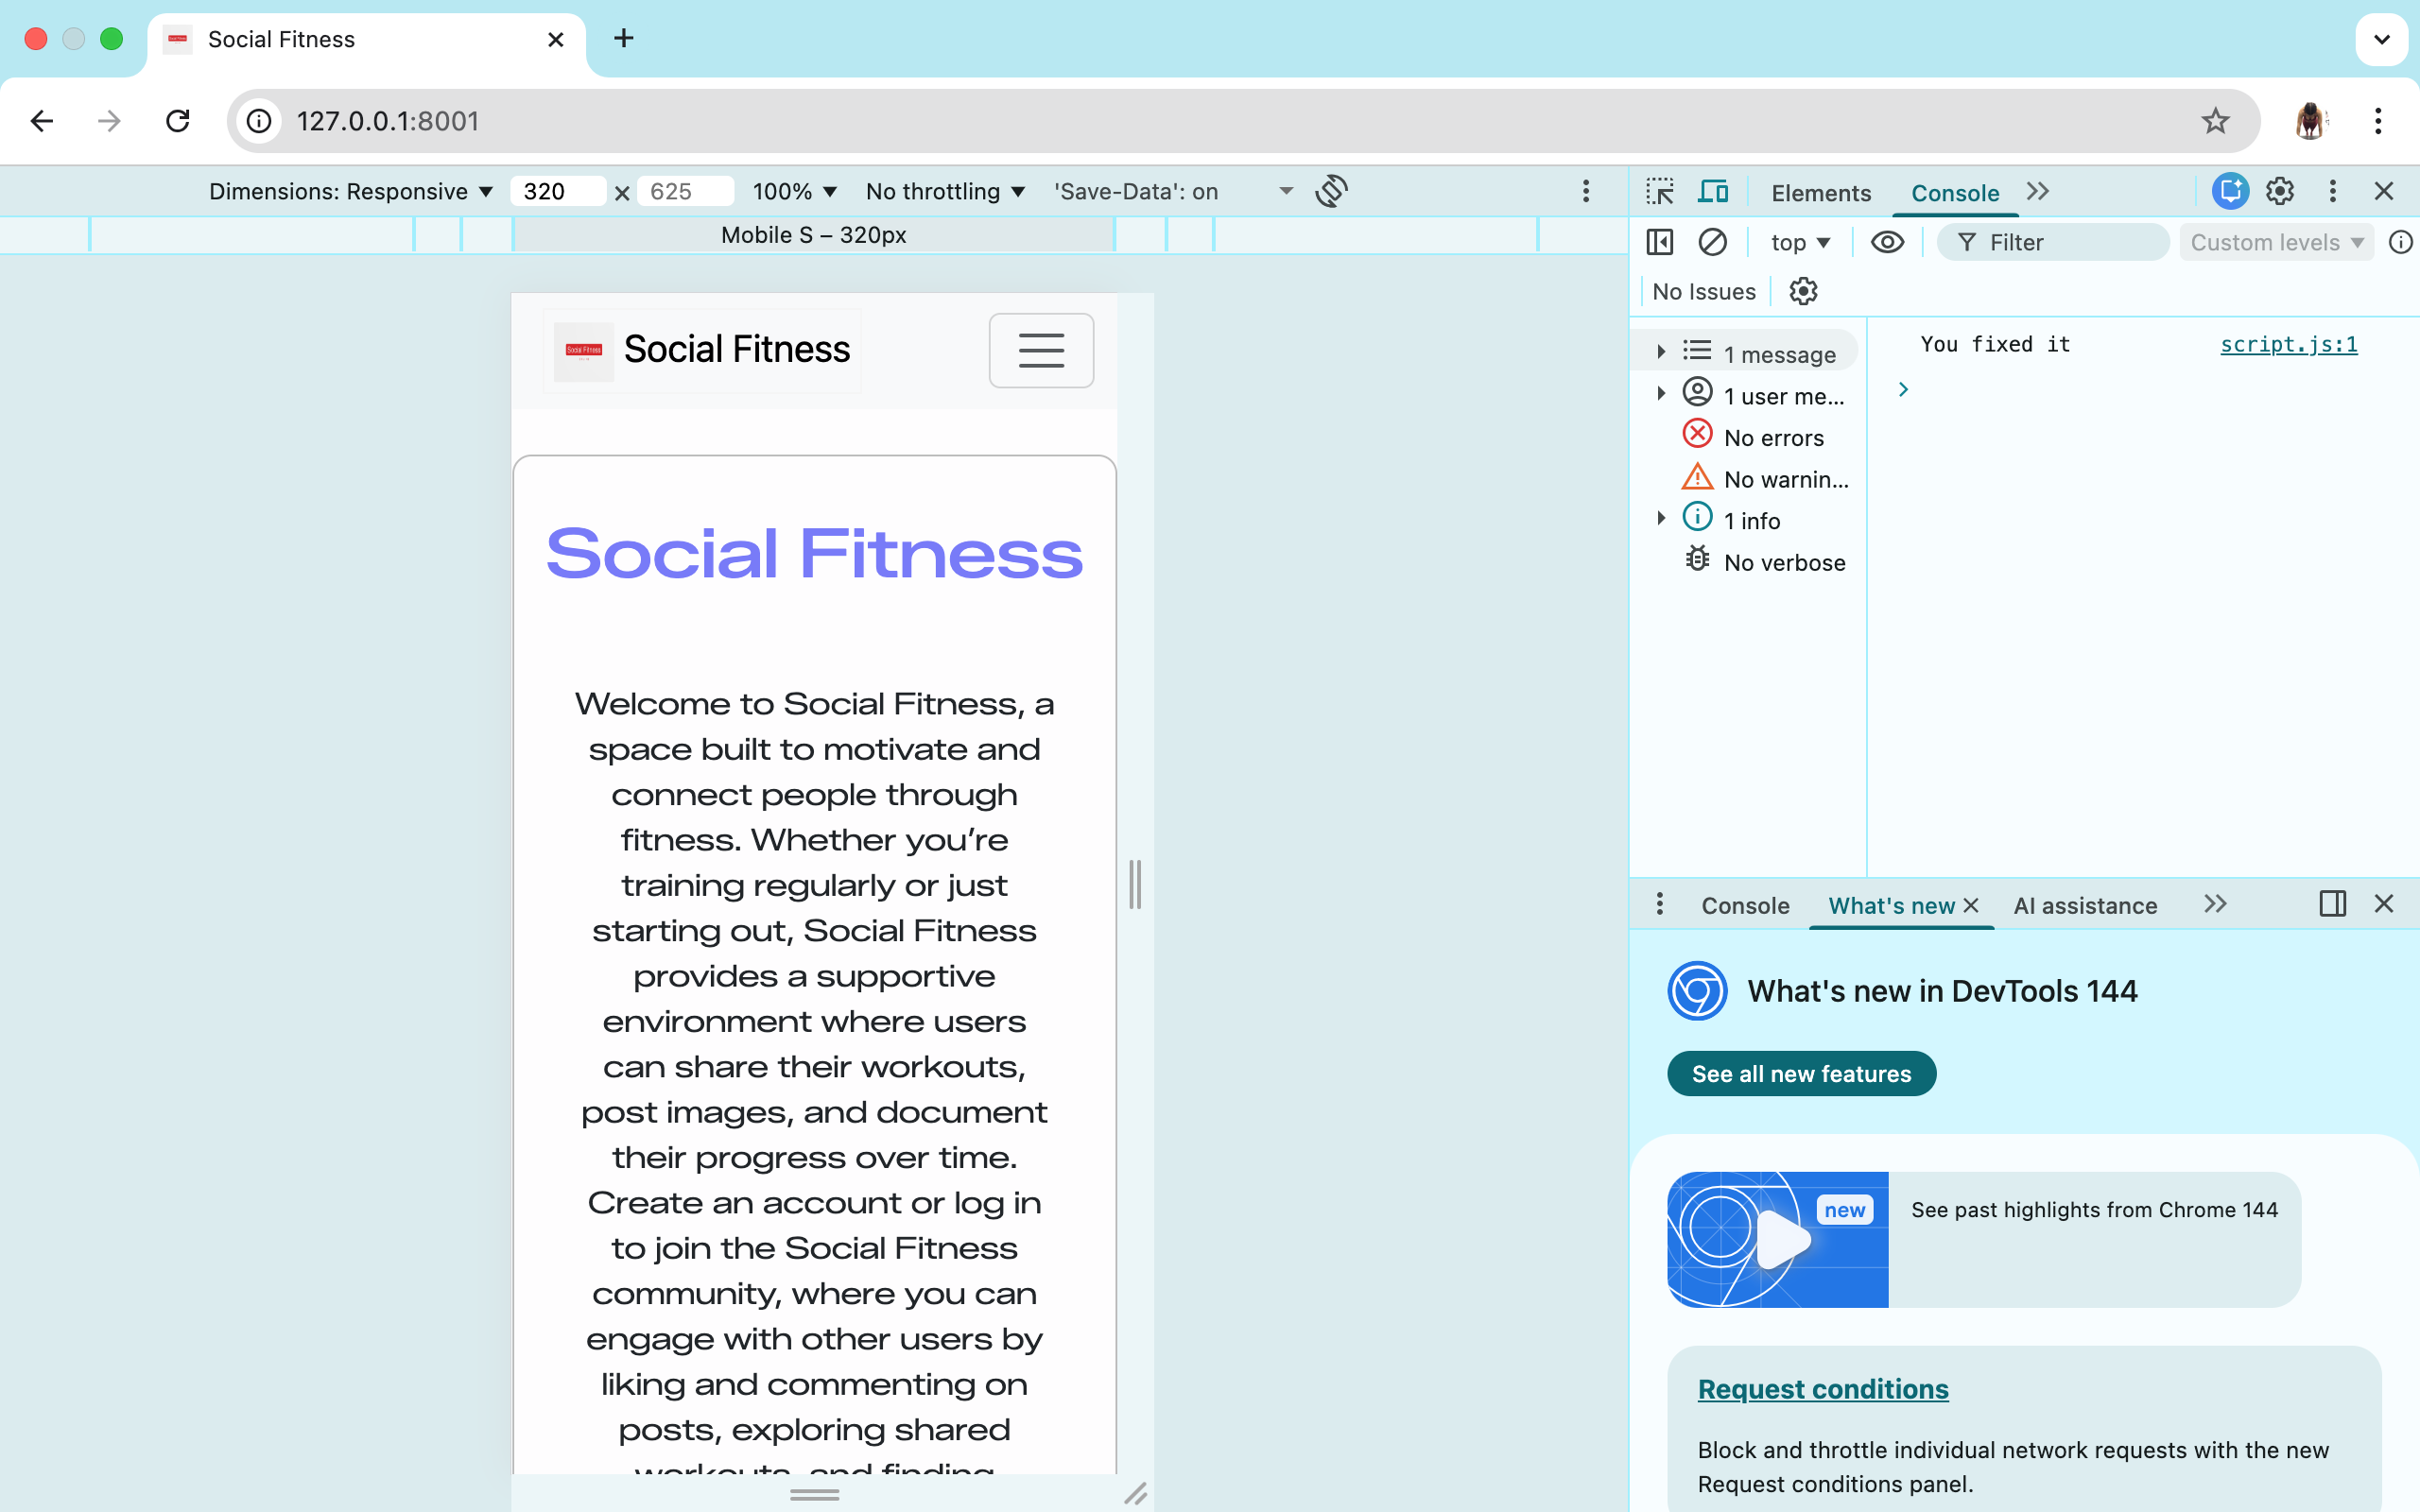The height and width of the screenshot is (1512, 2420).
Task: Click See all new features button
Action: coord(1801,1073)
